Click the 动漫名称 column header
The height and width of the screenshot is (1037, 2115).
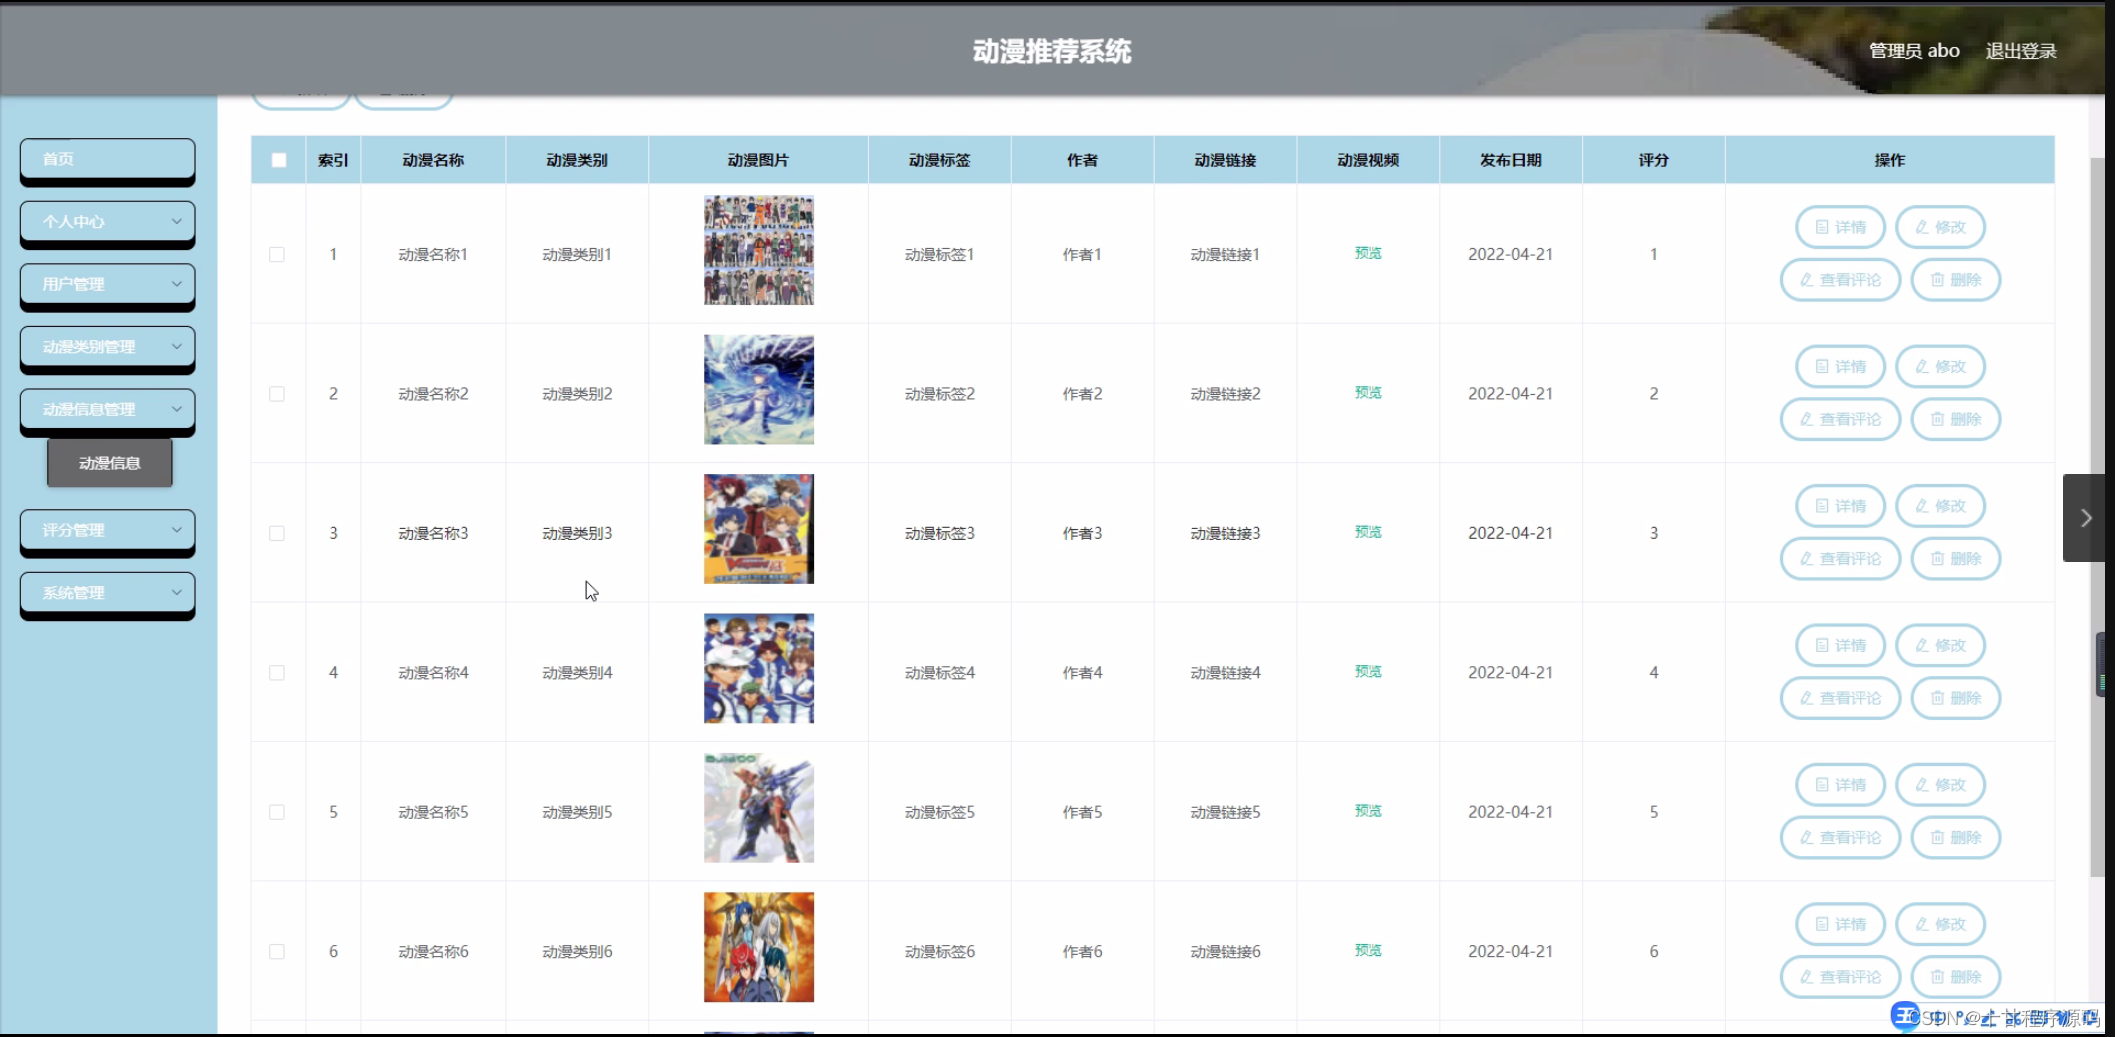point(433,160)
